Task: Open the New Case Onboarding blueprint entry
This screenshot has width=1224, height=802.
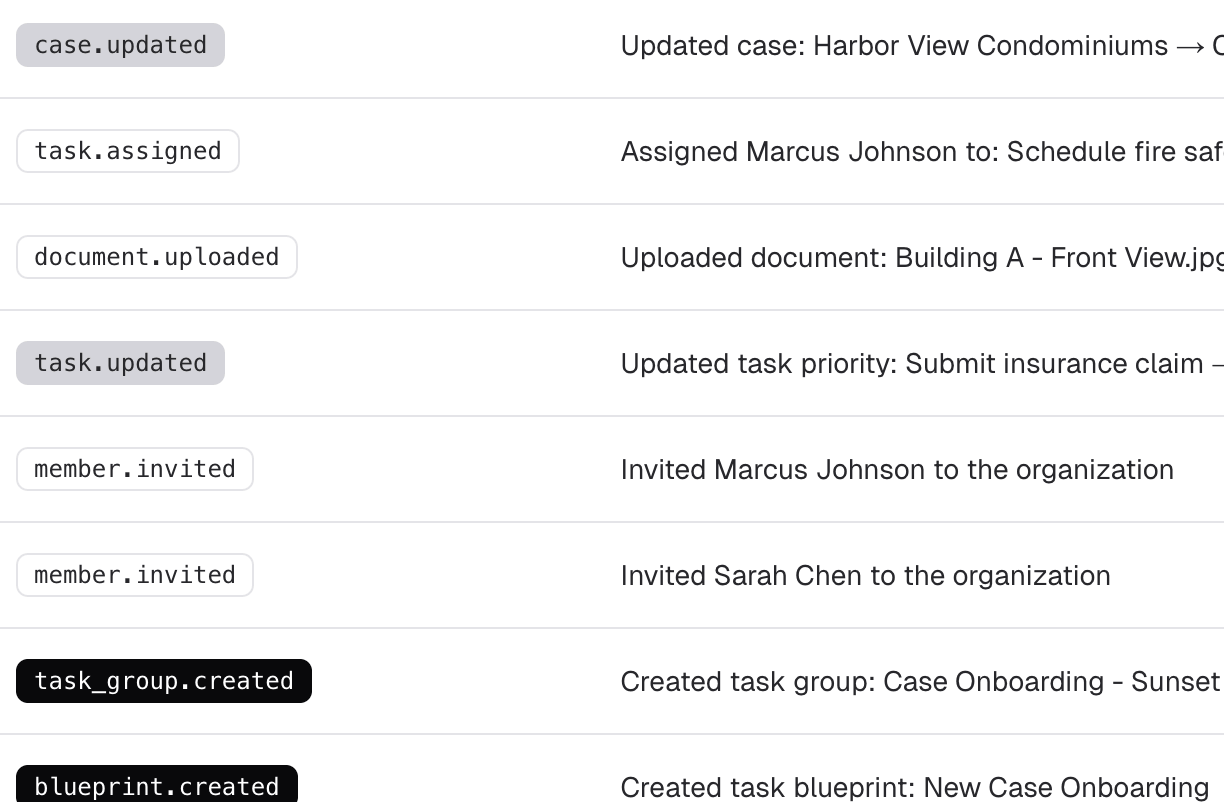Action: click(x=1066, y=788)
